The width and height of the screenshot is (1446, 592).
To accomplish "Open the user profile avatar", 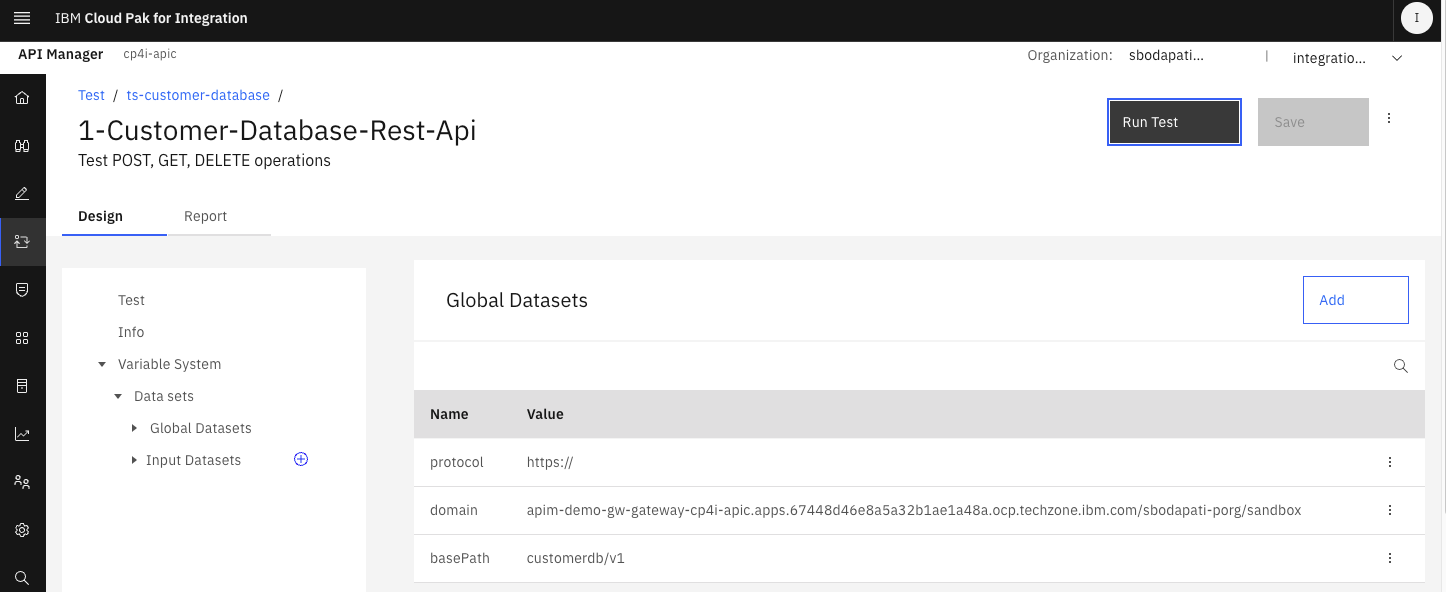I will (1416, 18).
